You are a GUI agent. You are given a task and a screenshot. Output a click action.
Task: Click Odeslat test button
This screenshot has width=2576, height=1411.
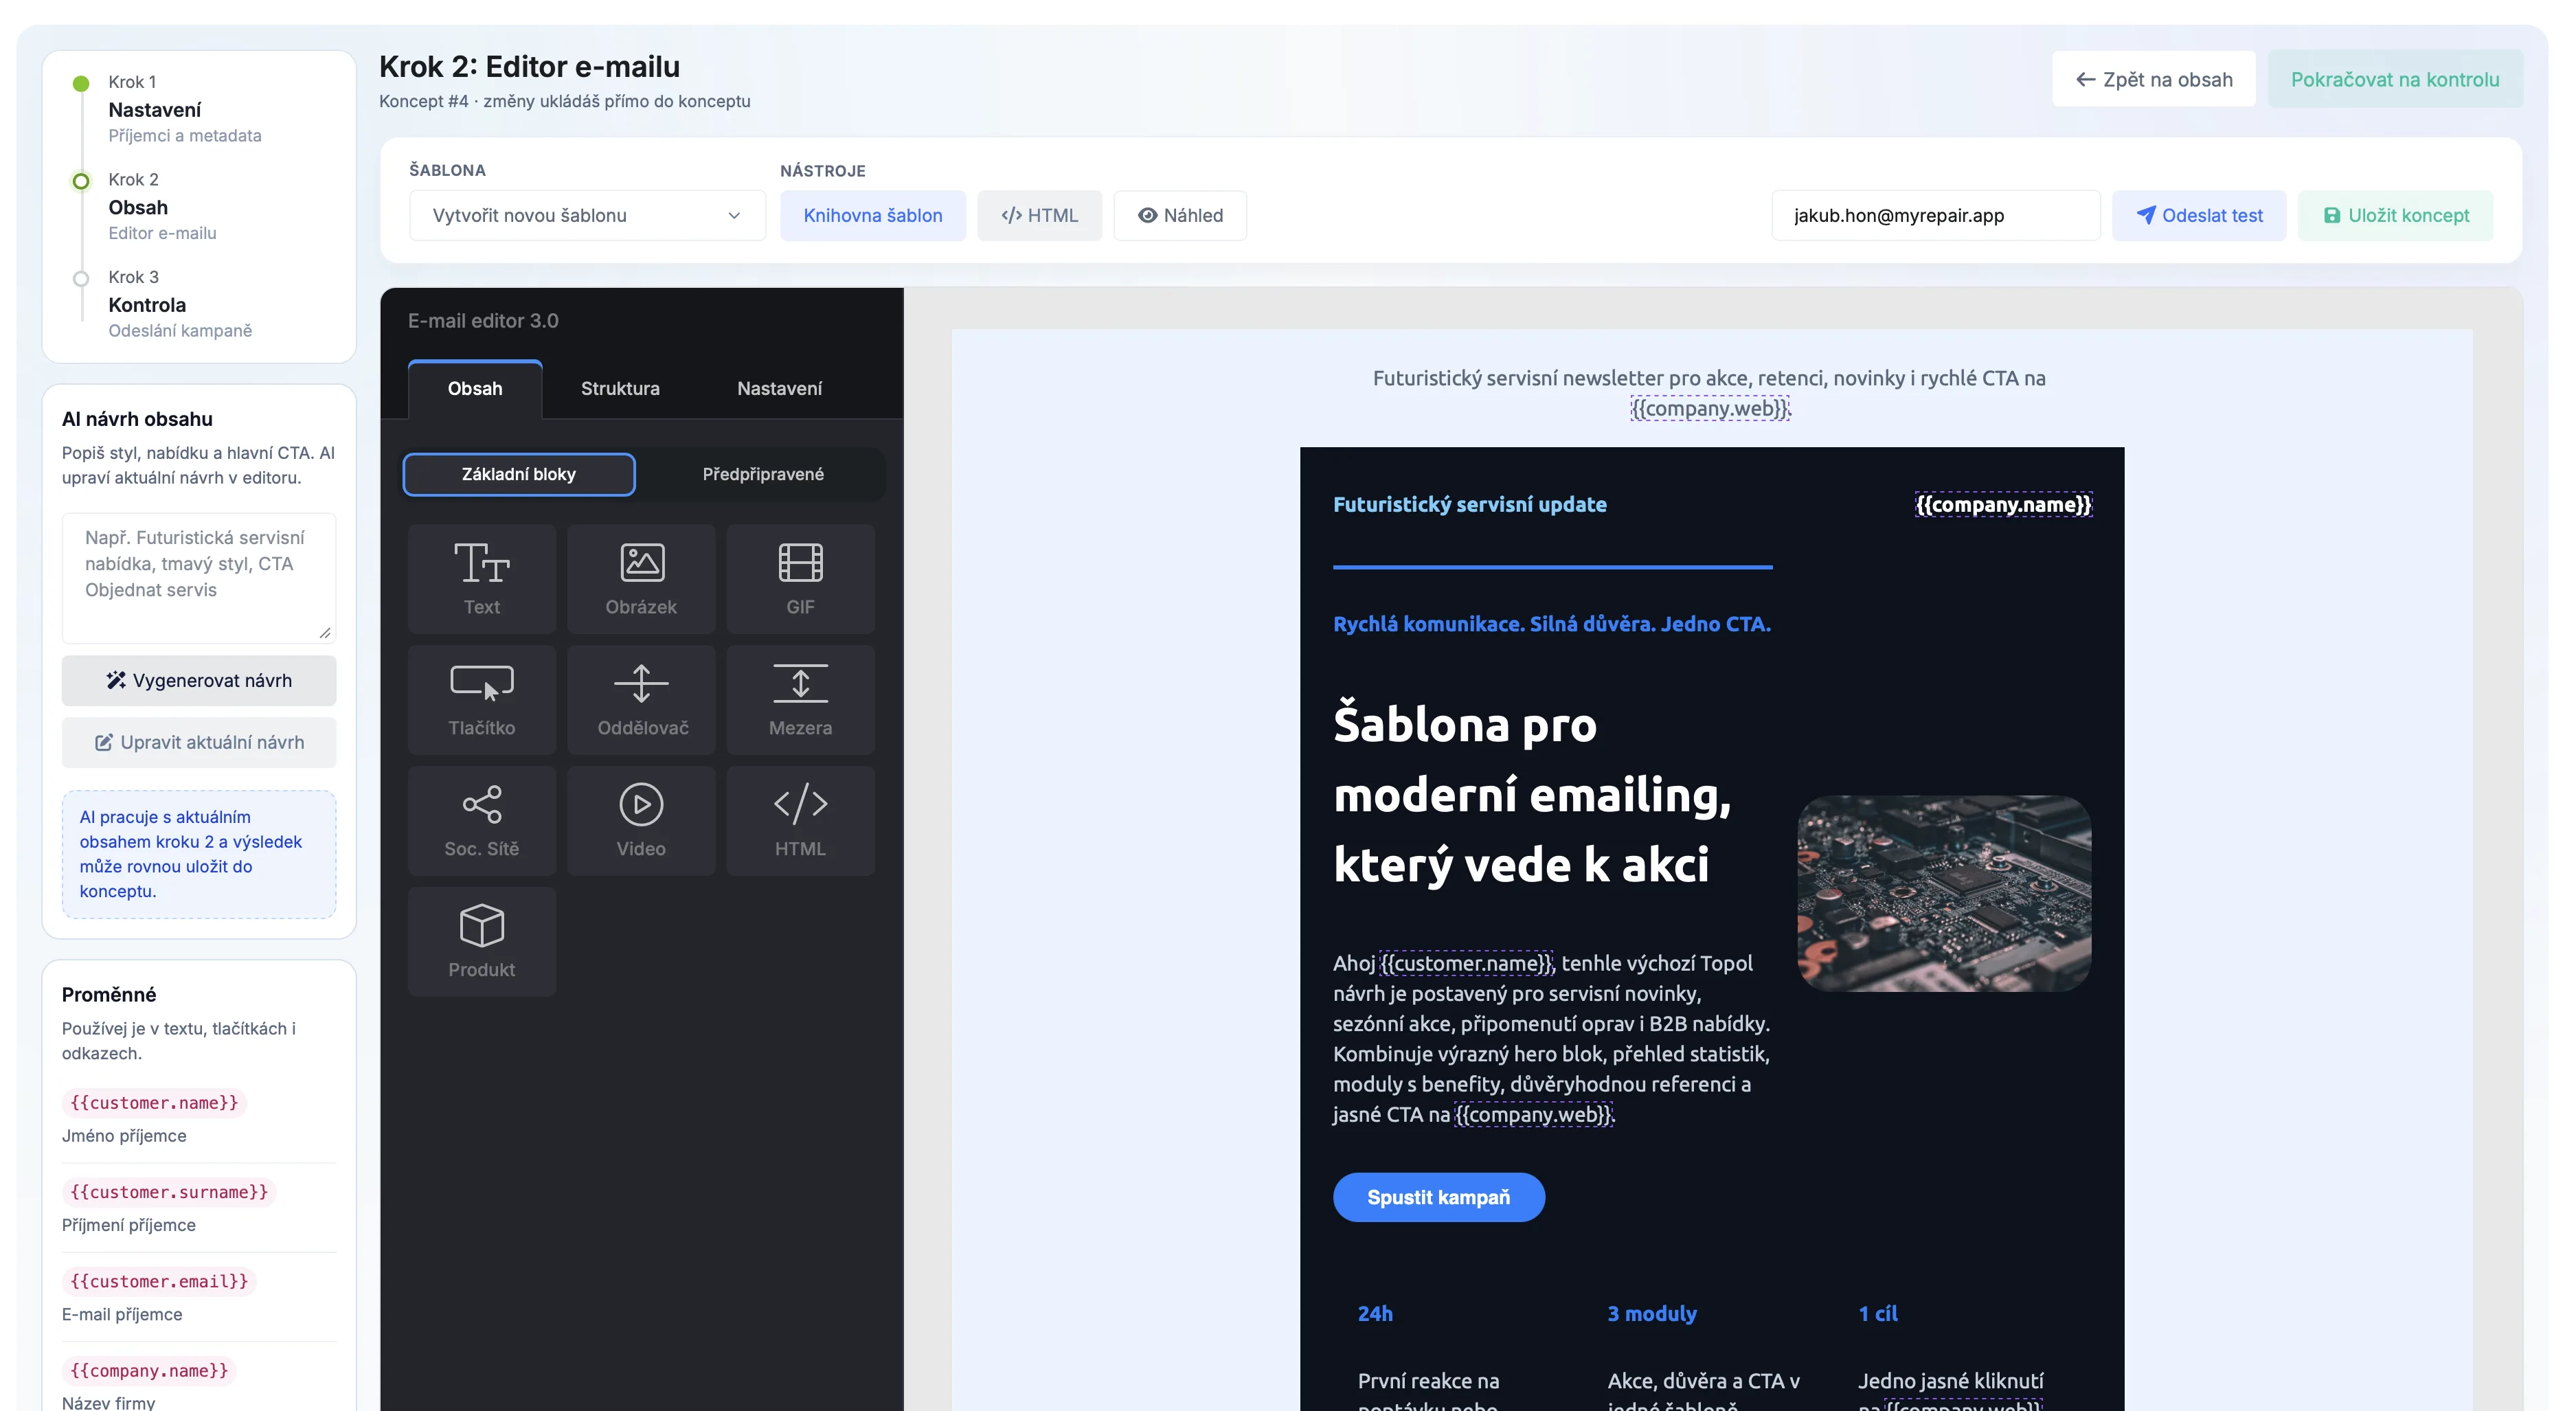pyautogui.click(x=2198, y=215)
